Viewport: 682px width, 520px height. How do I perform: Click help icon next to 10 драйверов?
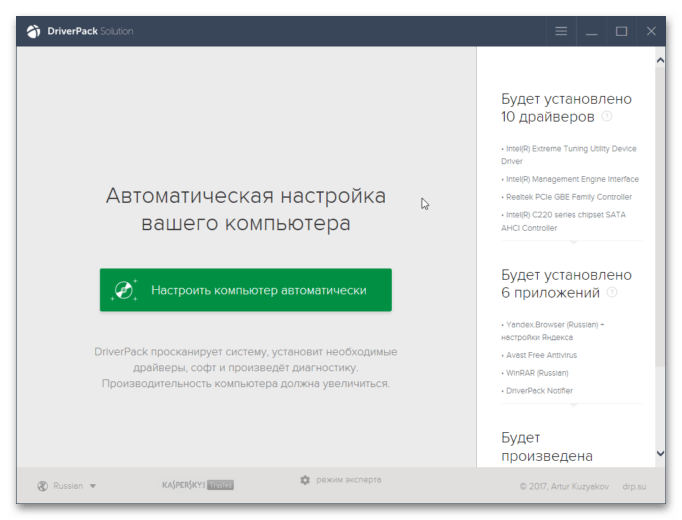pos(607,116)
